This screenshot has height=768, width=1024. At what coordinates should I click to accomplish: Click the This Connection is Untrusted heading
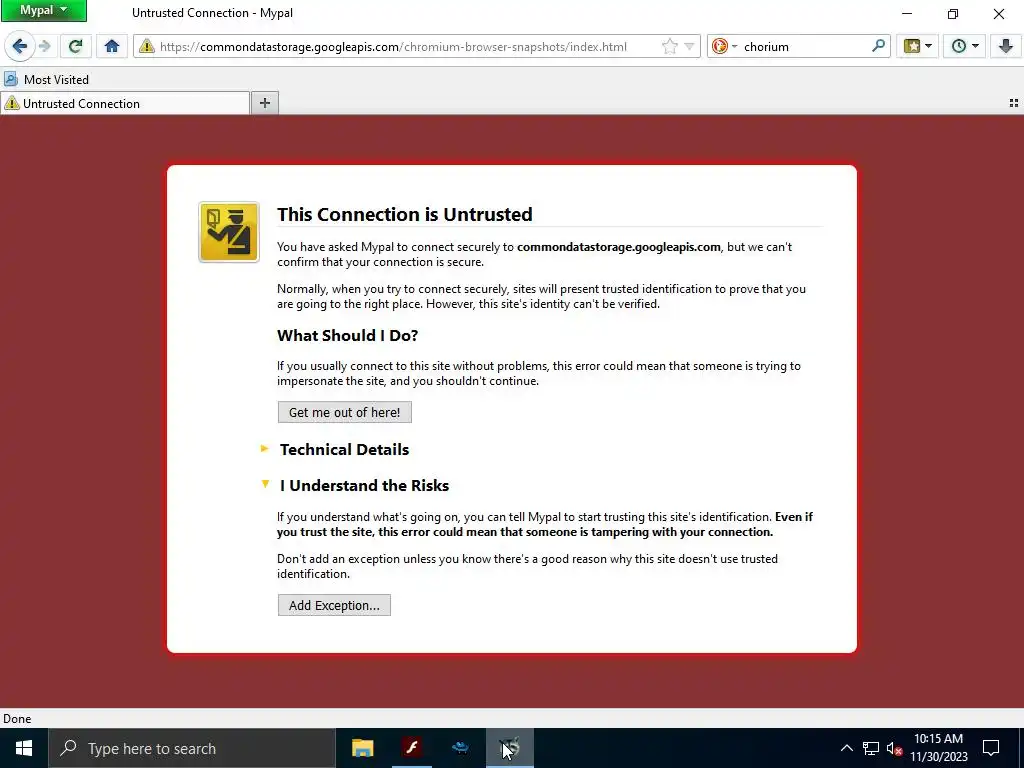[x=405, y=214]
